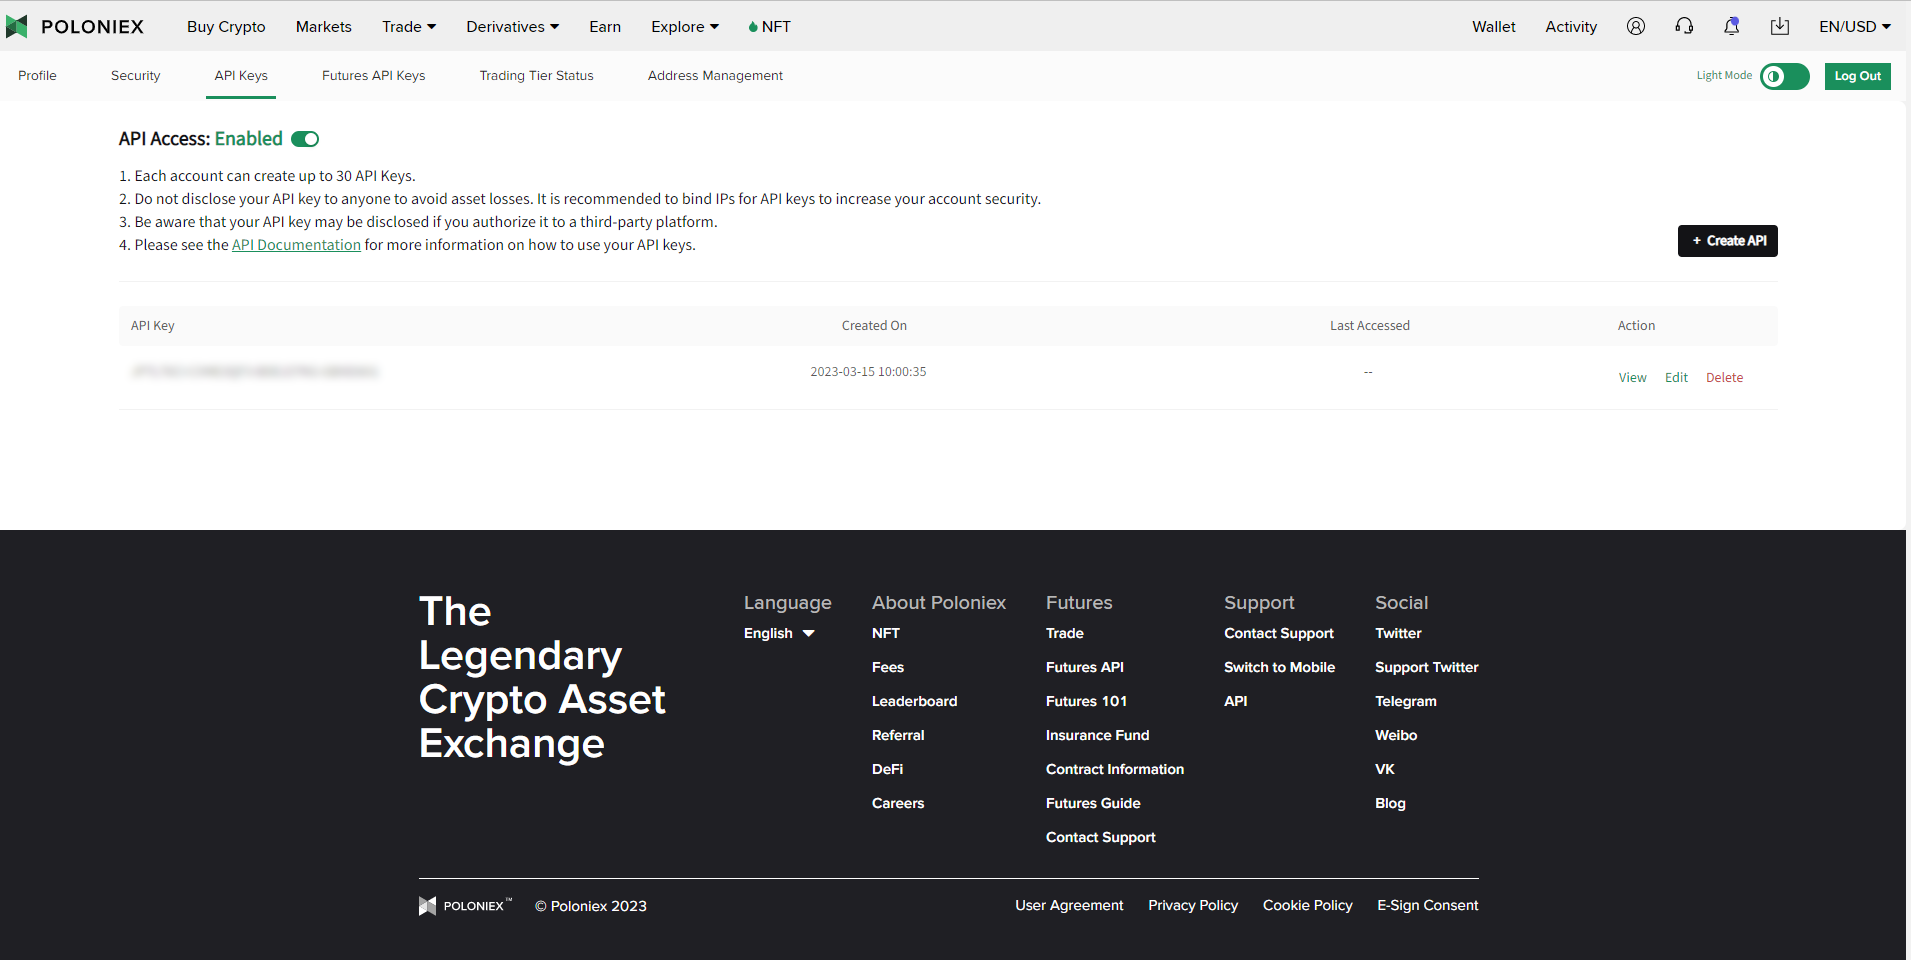View the API key details
Screen dimensions: 1911x960
[x=1633, y=378]
